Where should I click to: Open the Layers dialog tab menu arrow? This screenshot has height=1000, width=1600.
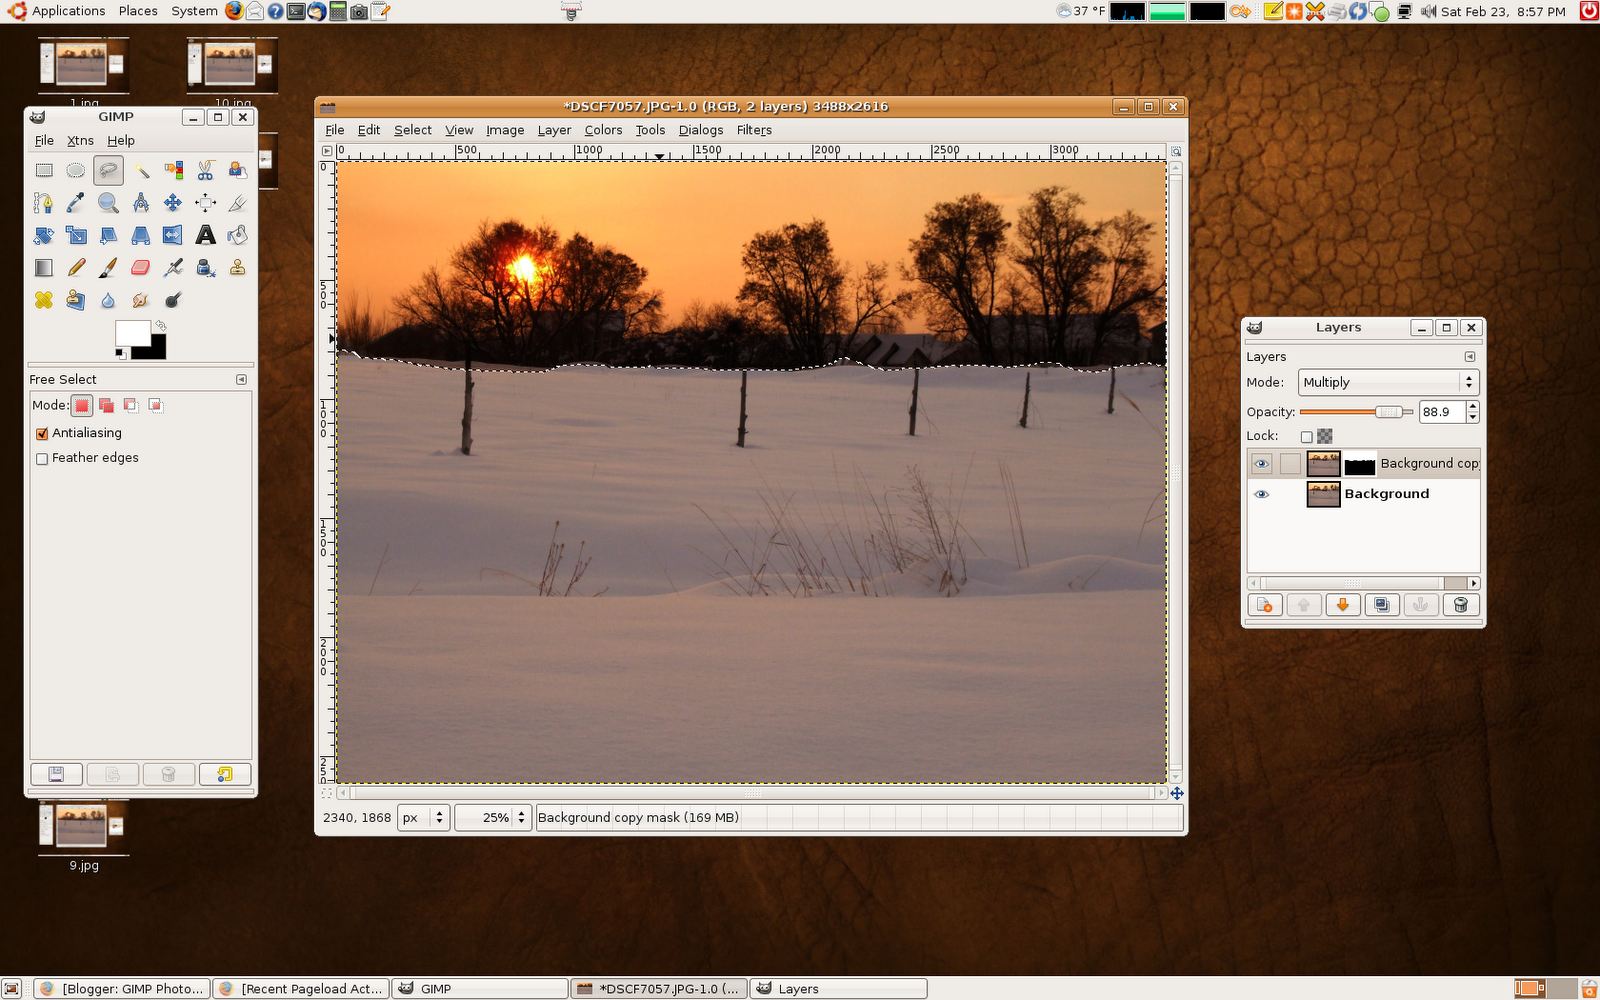click(1469, 356)
